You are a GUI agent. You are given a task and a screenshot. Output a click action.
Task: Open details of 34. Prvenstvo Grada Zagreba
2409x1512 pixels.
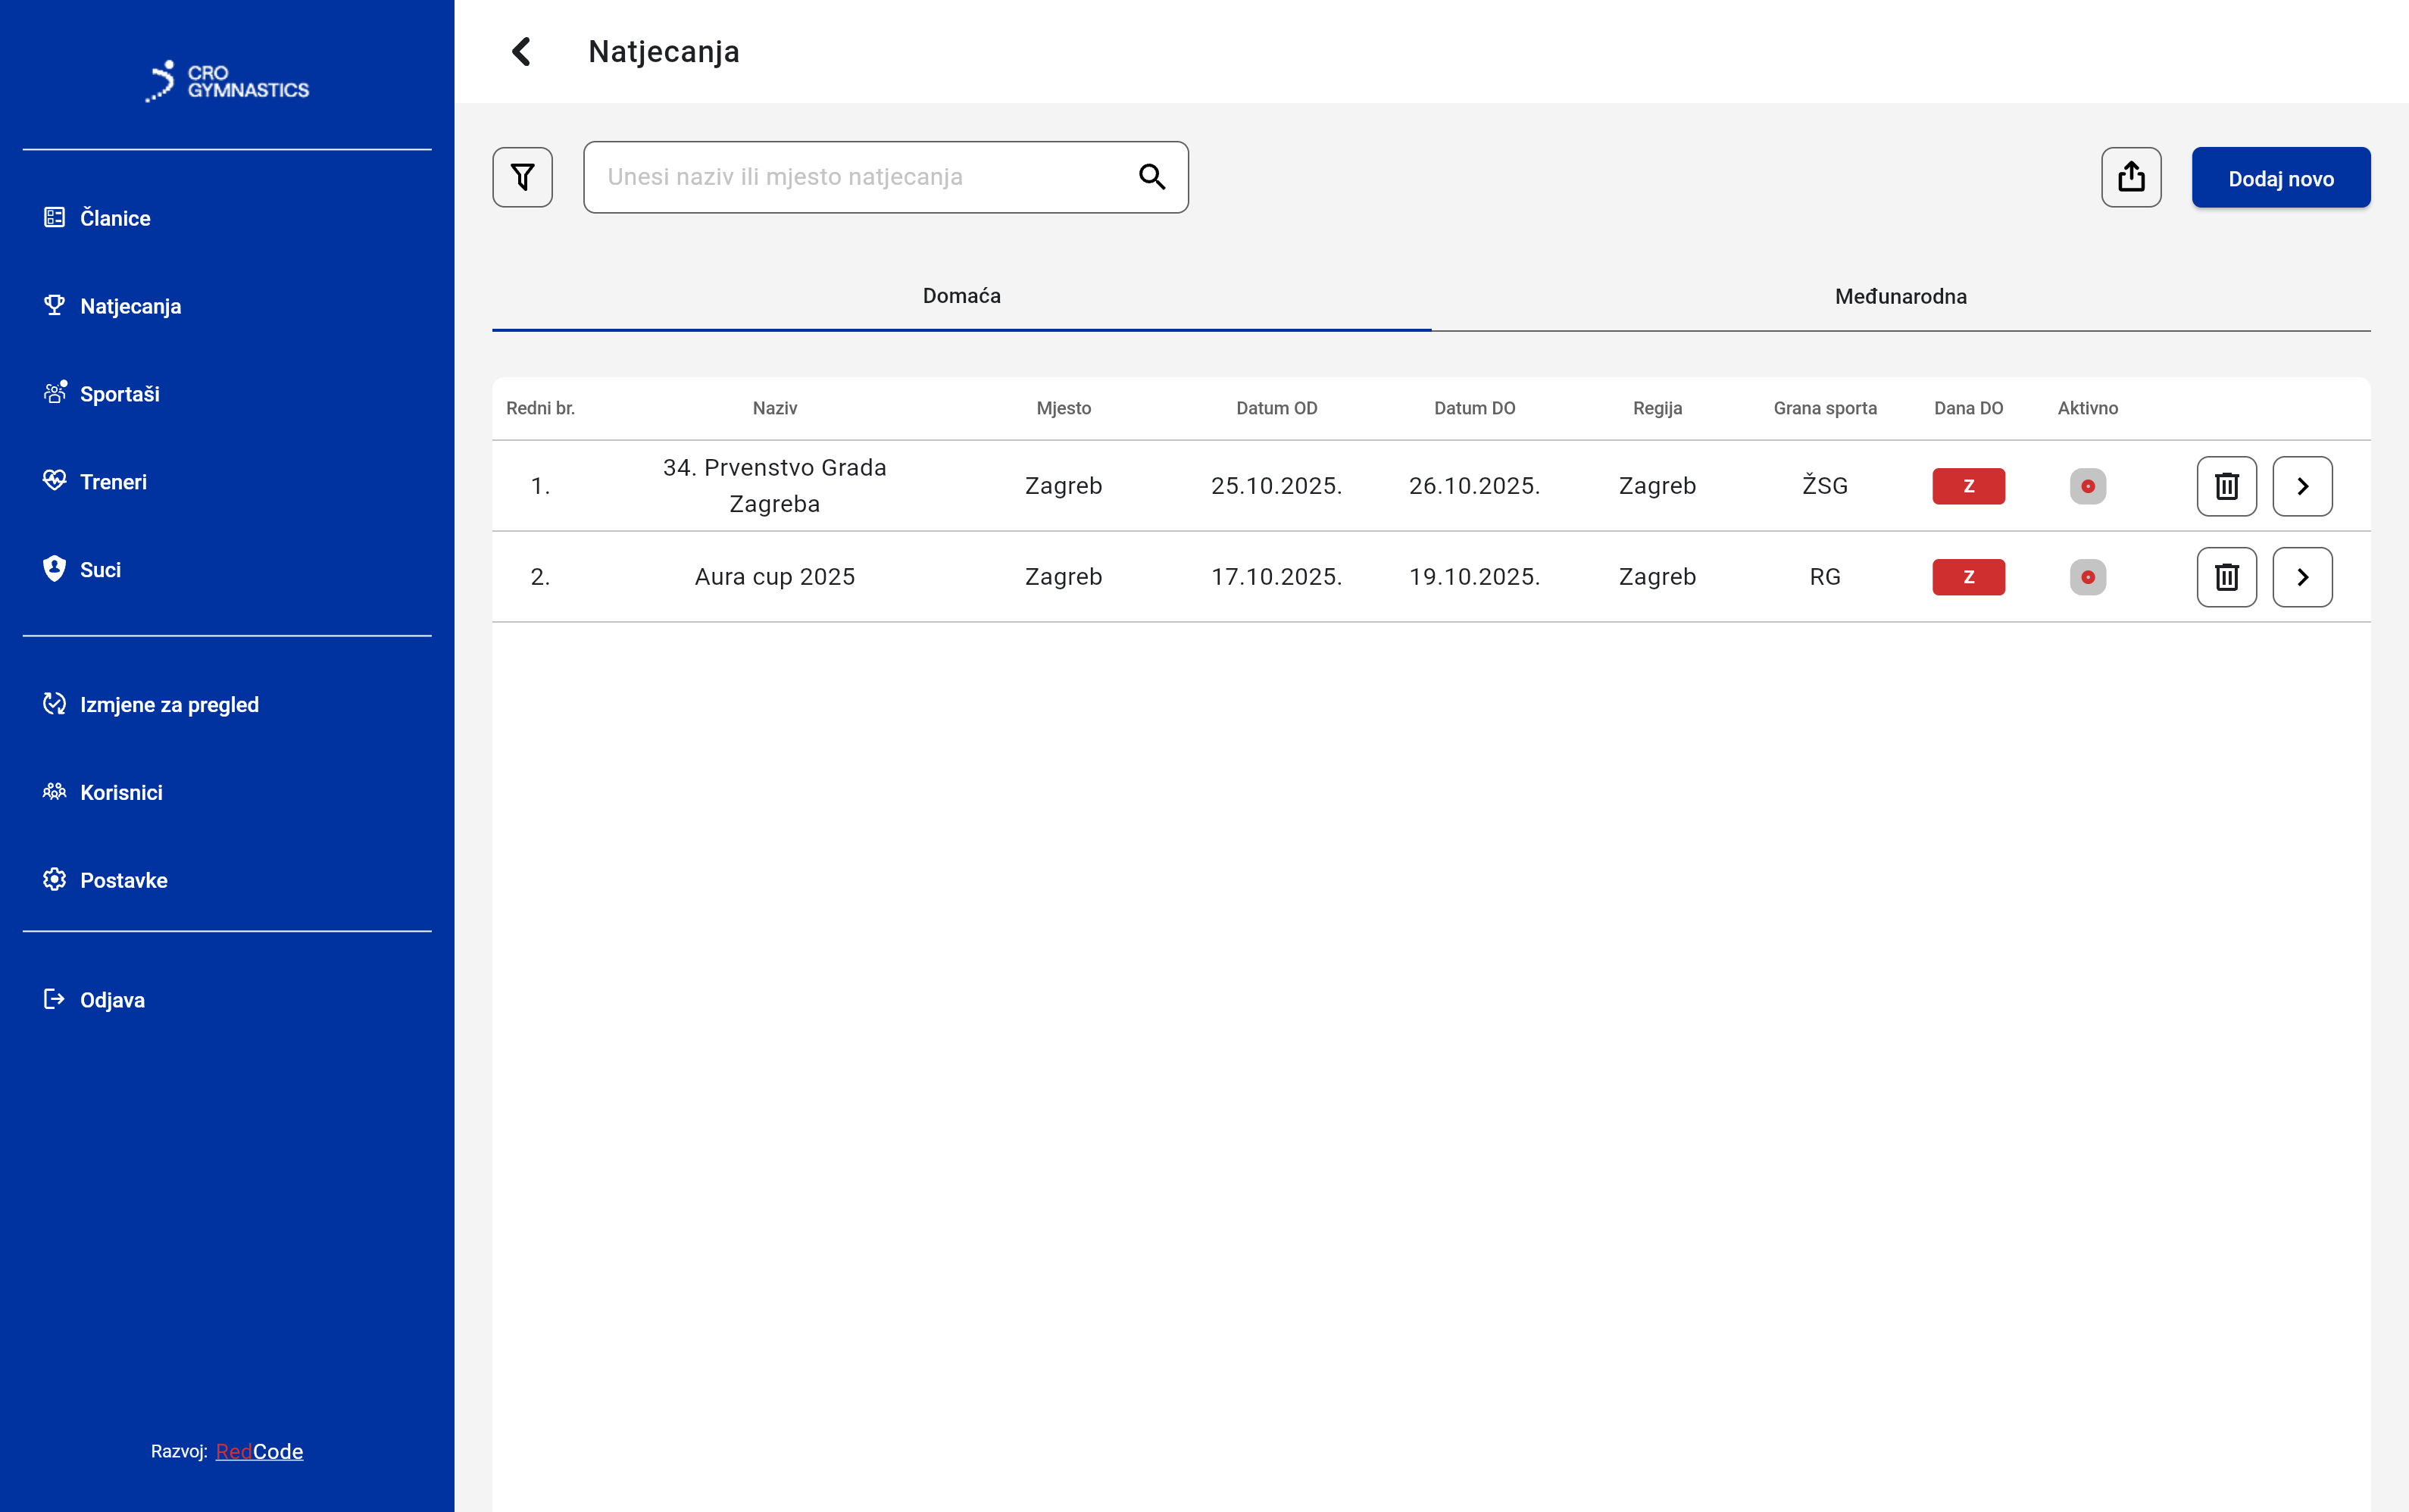[x=2302, y=486]
